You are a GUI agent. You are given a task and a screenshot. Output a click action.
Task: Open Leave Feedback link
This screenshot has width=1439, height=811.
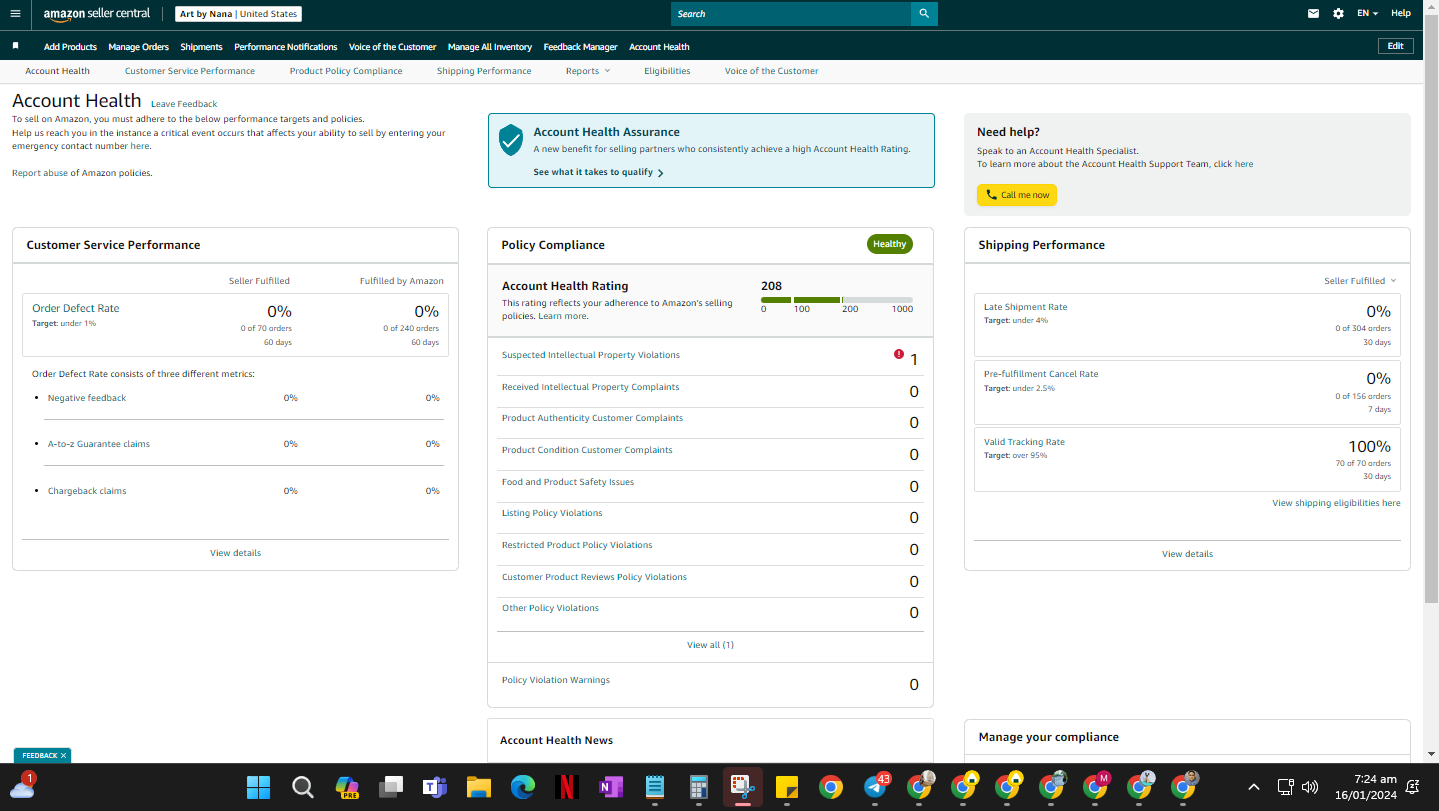coord(184,104)
